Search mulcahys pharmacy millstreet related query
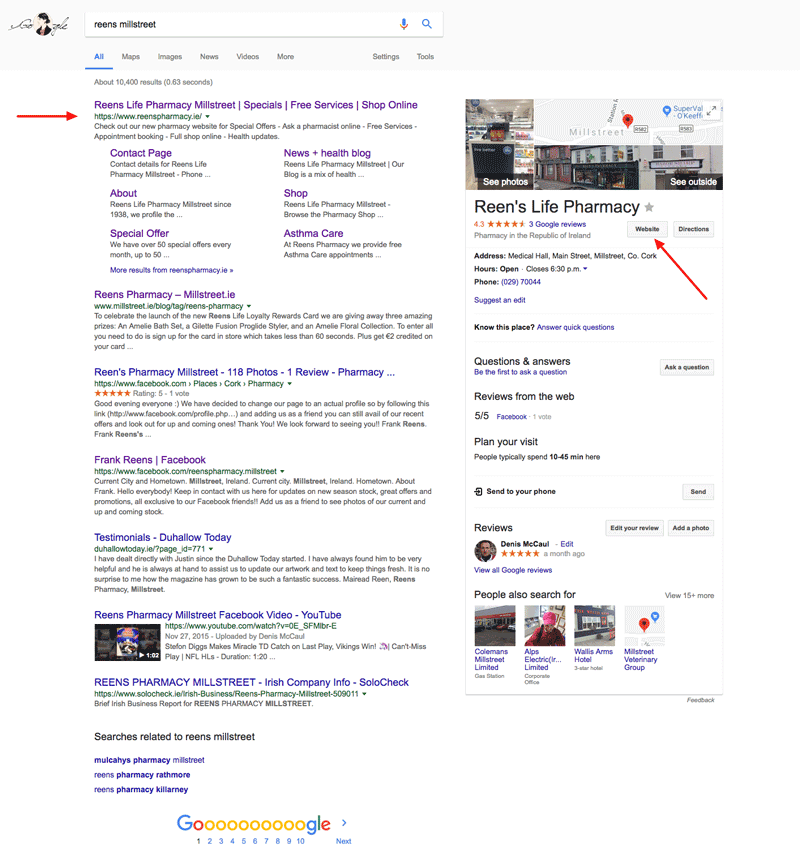 pyautogui.click(x=149, y=760)
